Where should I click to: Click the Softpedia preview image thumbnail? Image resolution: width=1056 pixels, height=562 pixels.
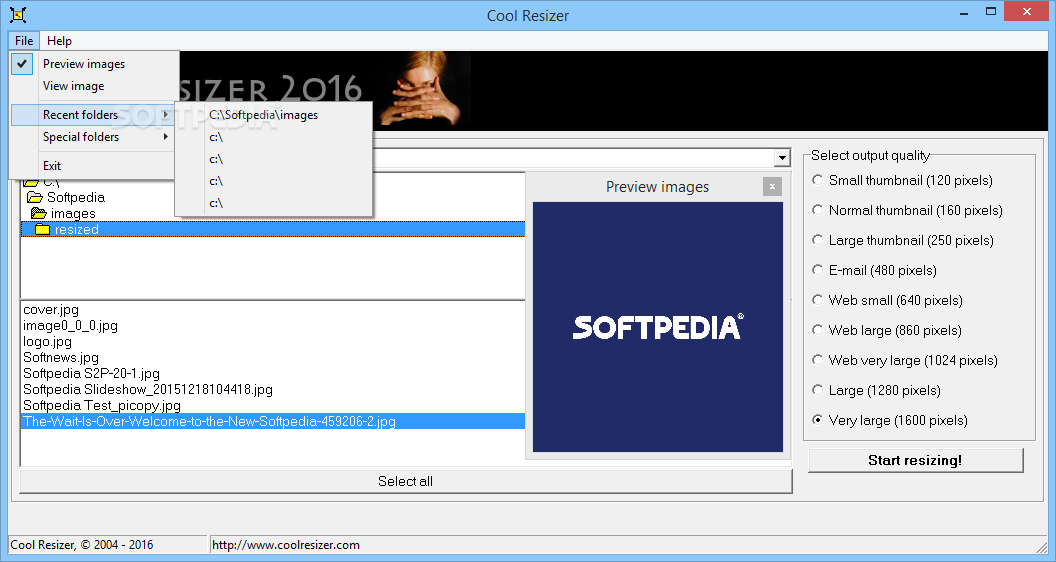click(x=657, y=327)
